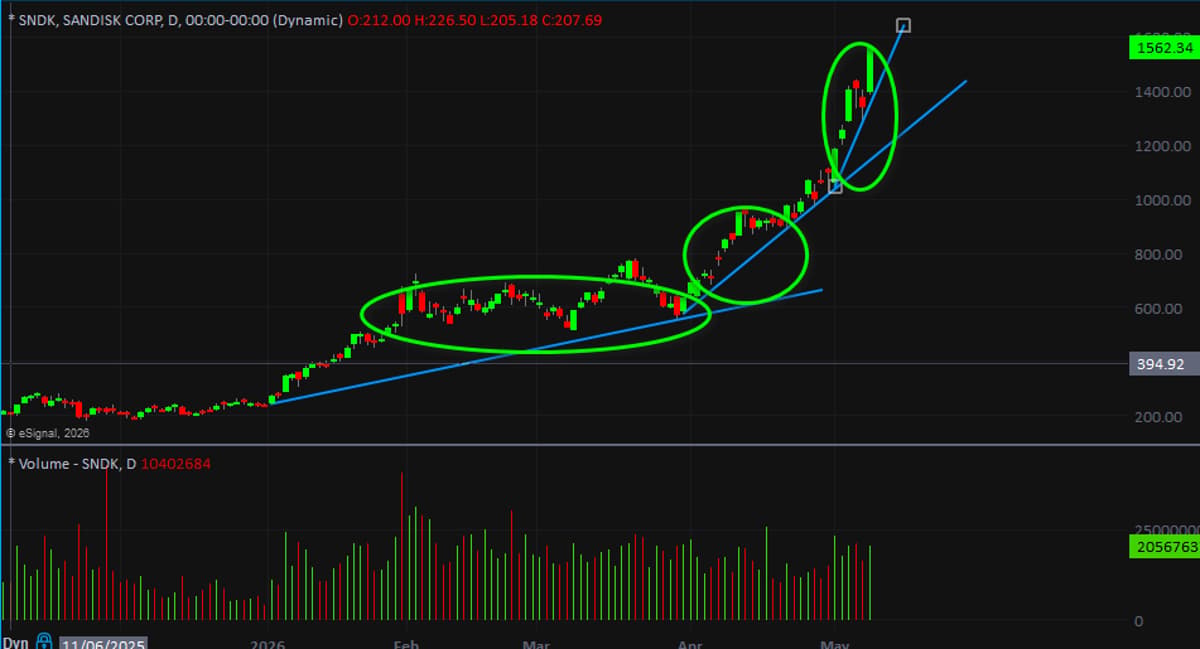
Task: Click the red H:226.50 high value
Action: click(443, 19)
